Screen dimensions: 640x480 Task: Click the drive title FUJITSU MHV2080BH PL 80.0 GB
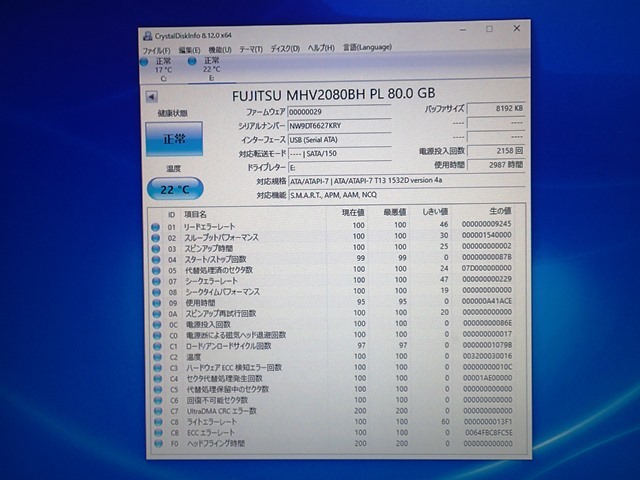333,94
